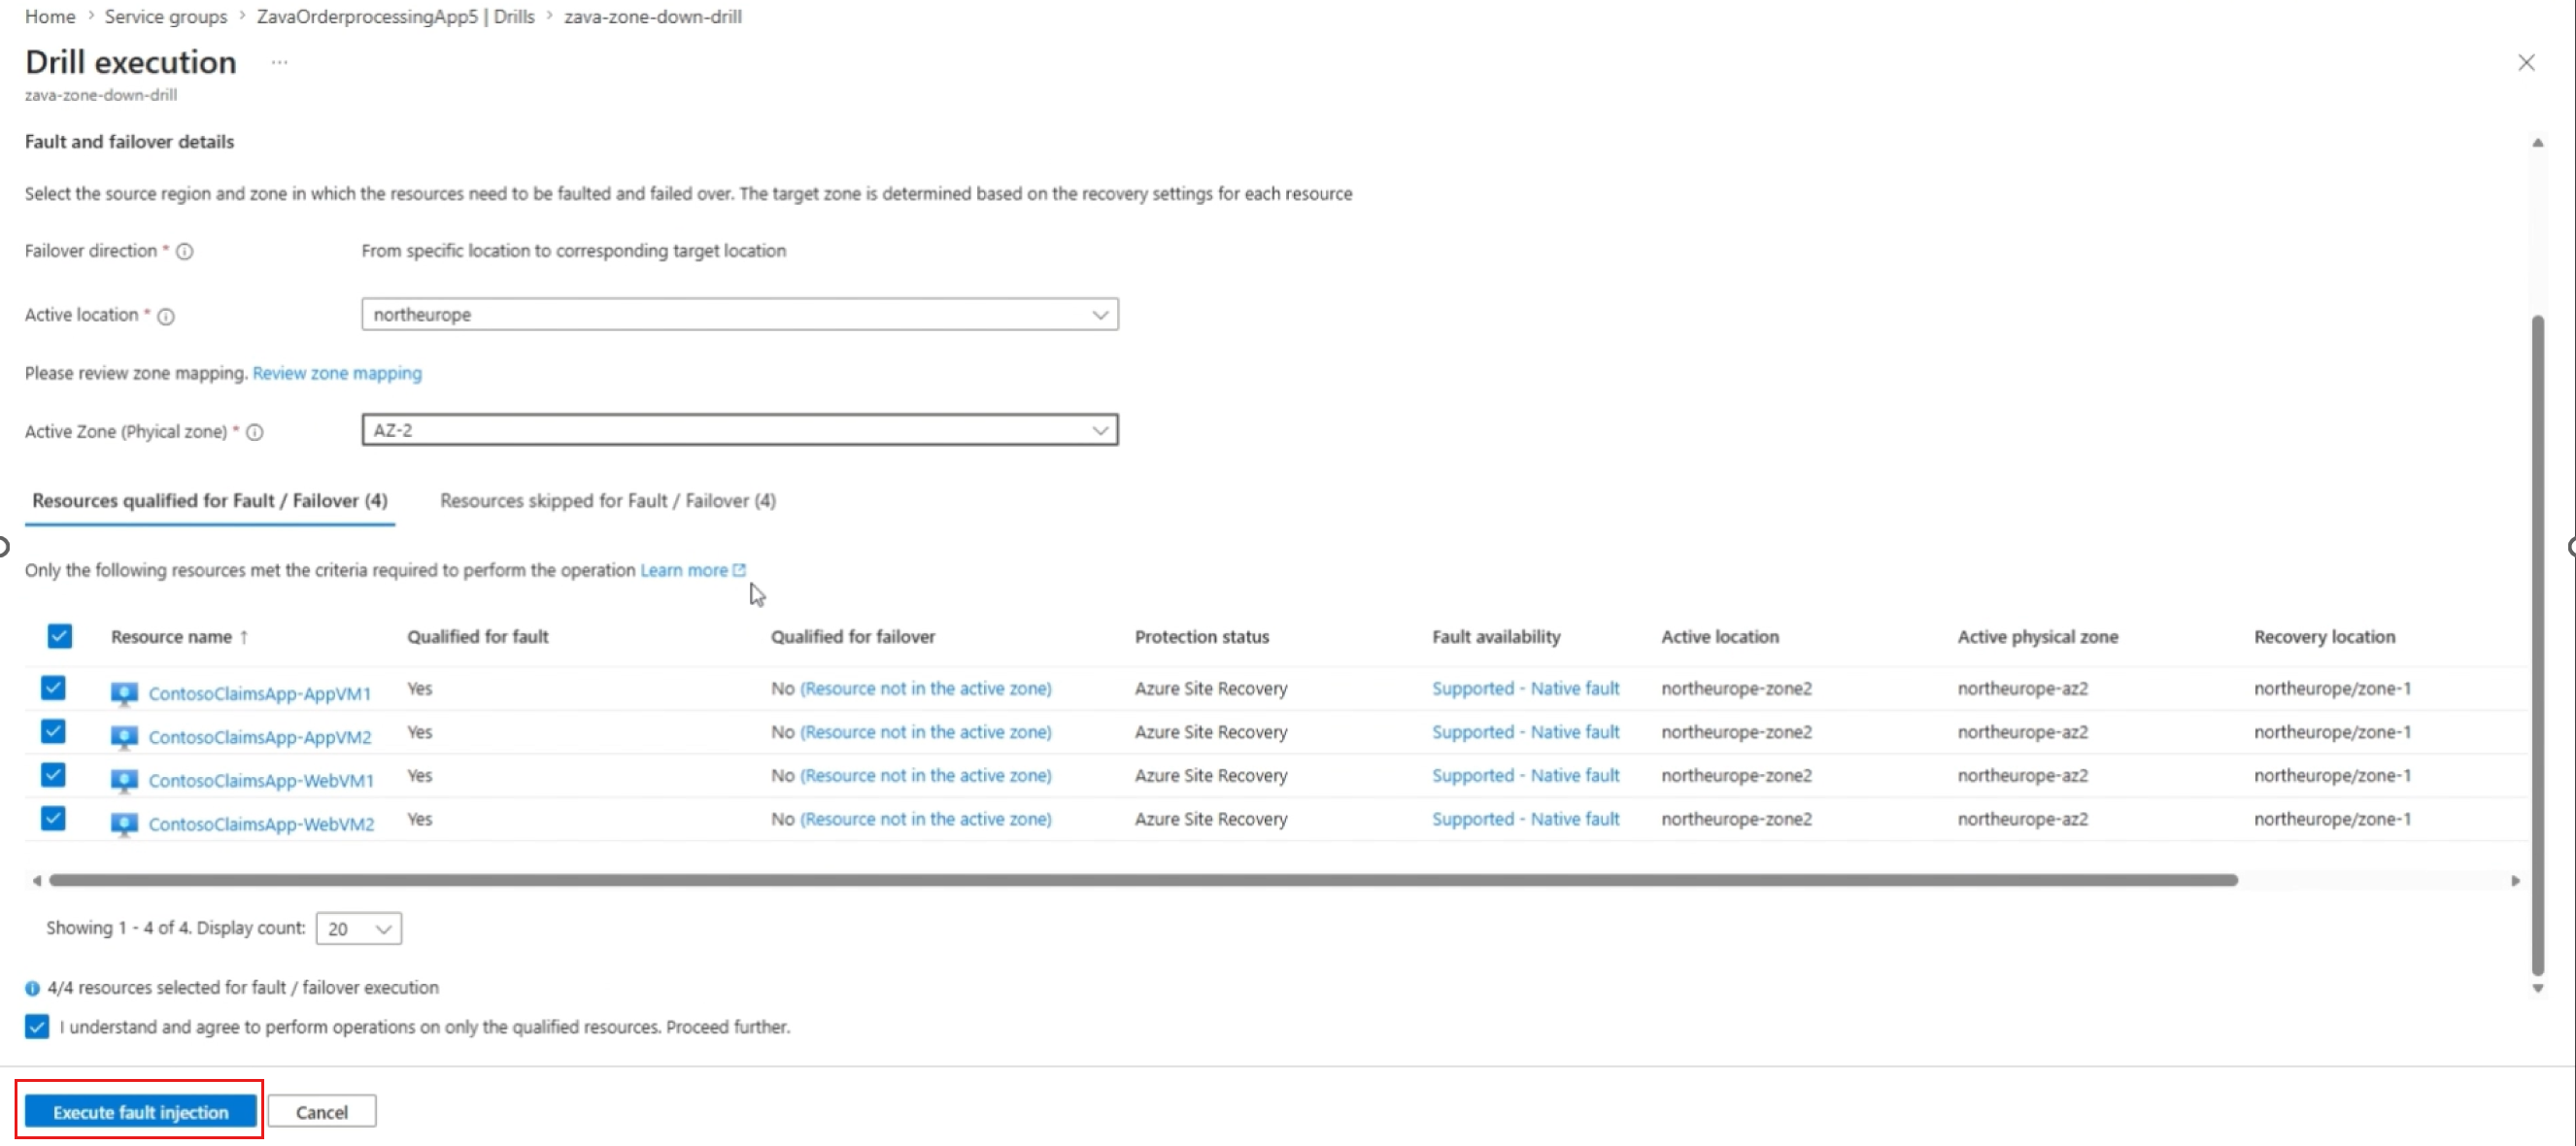Open zava-zone-down-drill breadcrumb link
This screenshot has height=1146, width=2576.
coord(653,17)
